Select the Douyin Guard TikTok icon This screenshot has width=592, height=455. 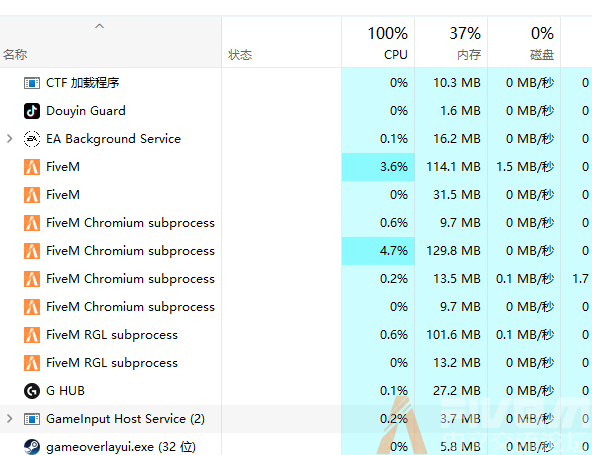point(32,111)
